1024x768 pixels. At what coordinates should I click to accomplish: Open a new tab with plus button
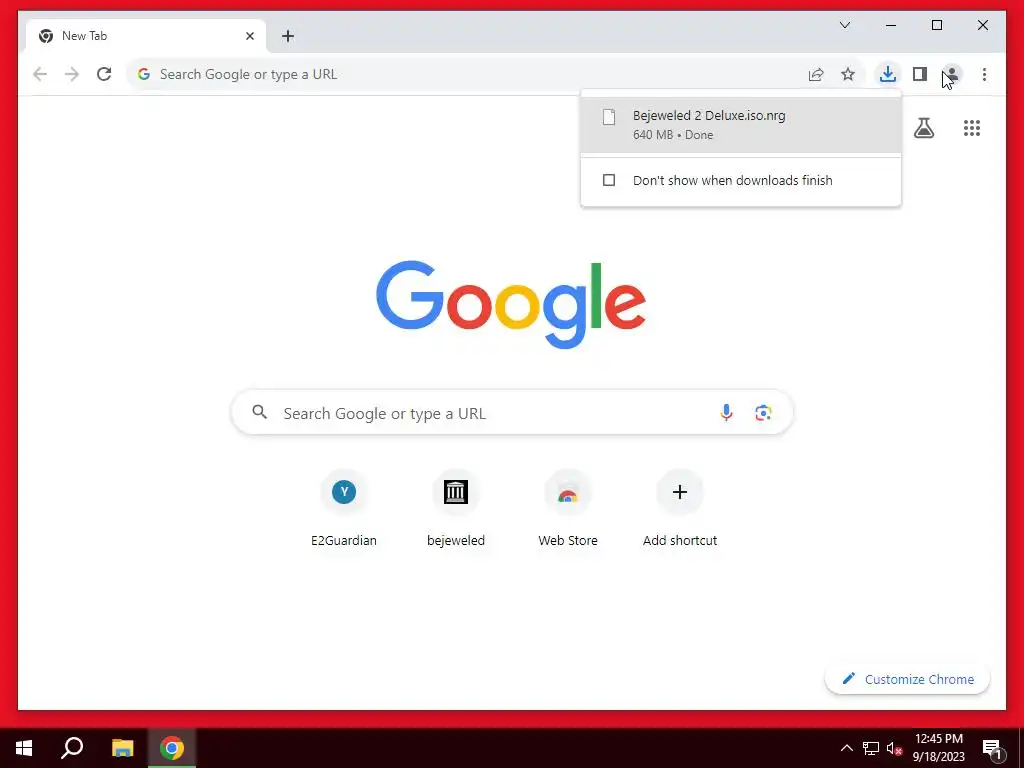(288, 36)
